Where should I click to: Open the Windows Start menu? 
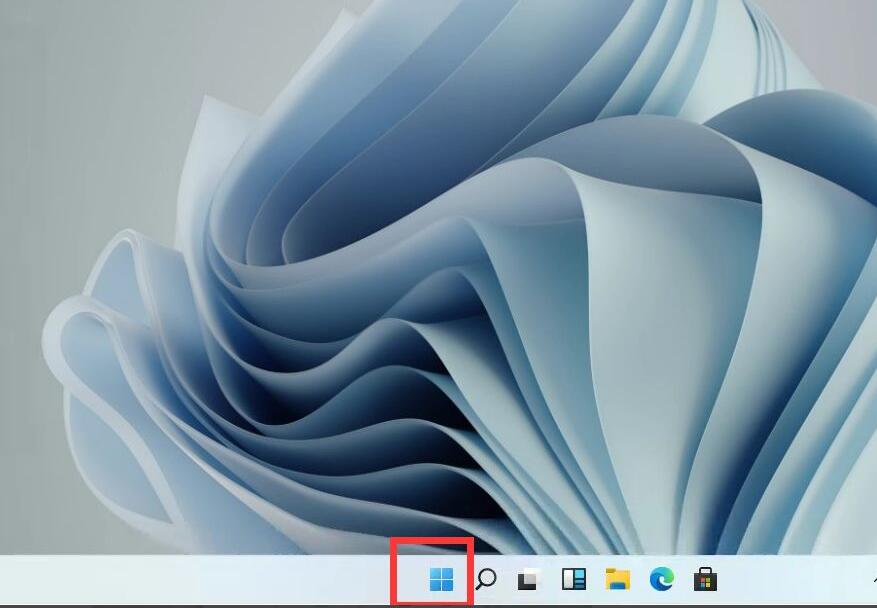pyautogui.click(x=441, y=579)
